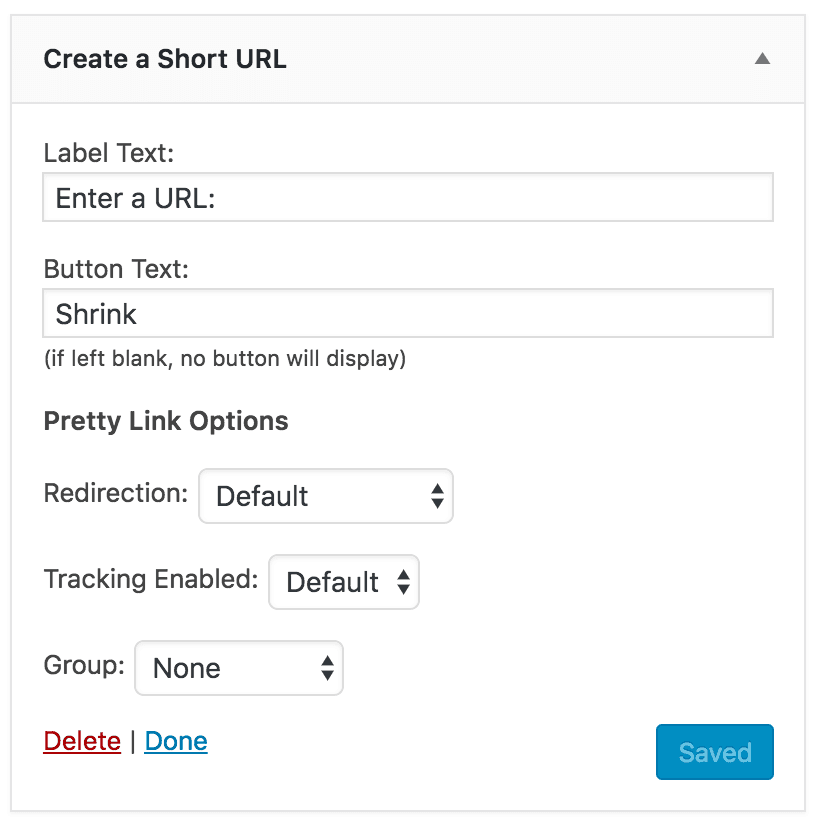818x826 pixels.
Task: Click the collapse triangle in the widget header
Action: point(762,59)
